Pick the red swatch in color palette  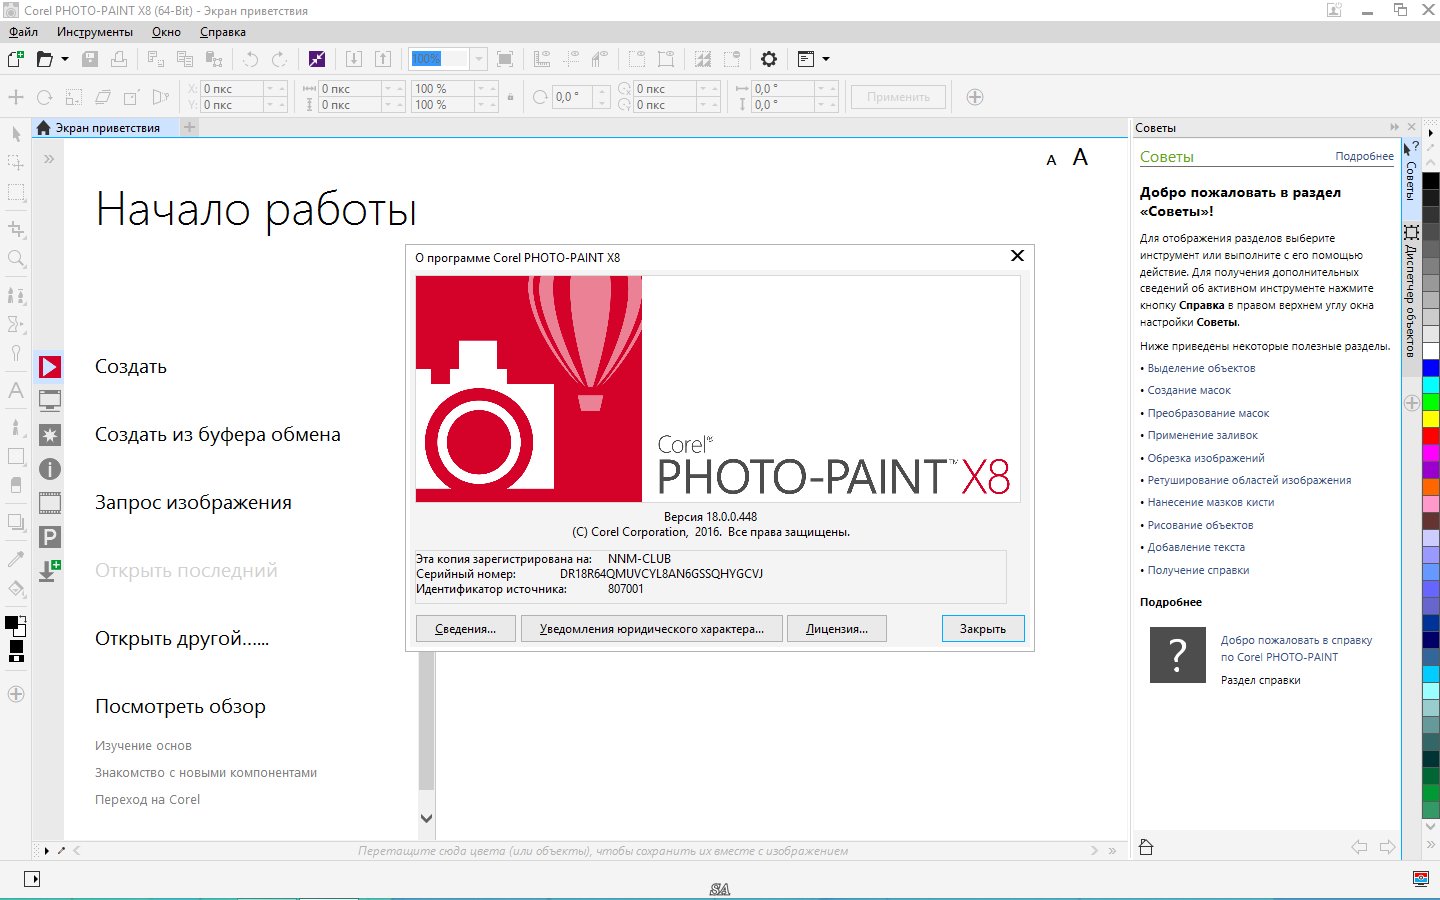1431,435
